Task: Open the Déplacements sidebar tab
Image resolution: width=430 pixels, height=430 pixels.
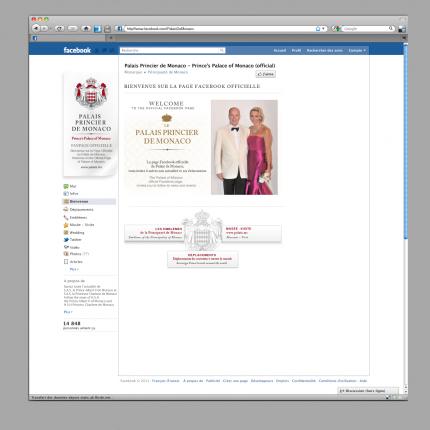Action: 81,210
